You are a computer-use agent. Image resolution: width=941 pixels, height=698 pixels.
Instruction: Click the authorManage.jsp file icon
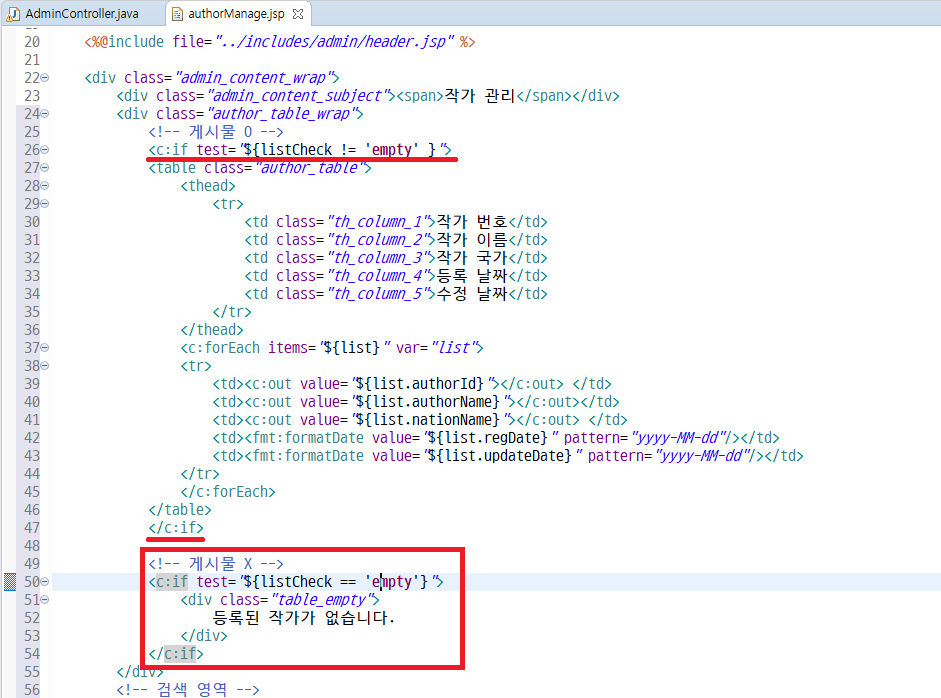coord(177,14)
